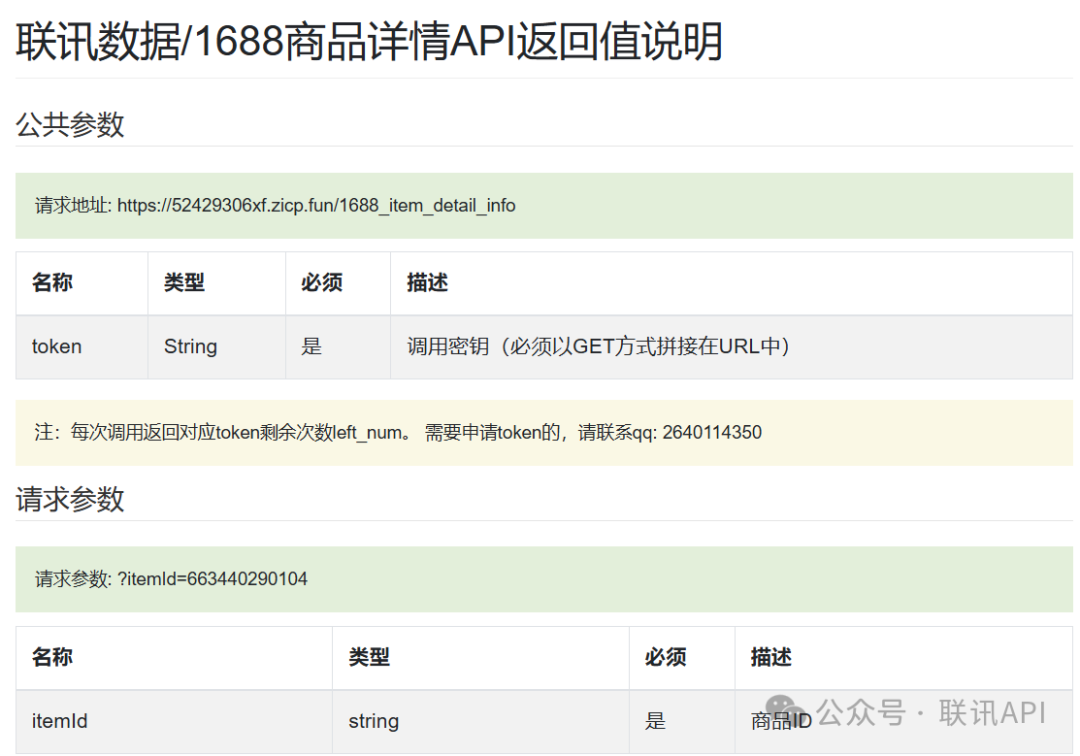Screen dimensions: 1080x756
Task: Click the 是 value in the itemId row
Action: (656, 721)
